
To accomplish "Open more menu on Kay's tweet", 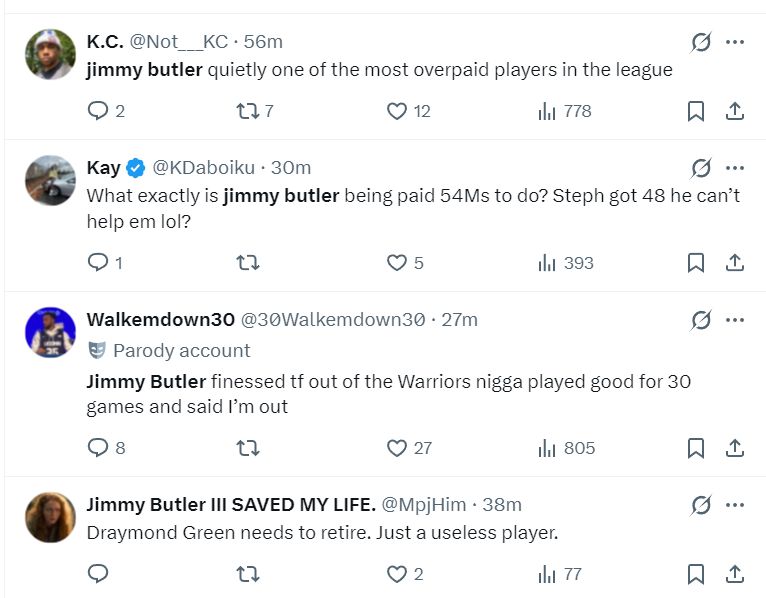I will click(x=735, y=167).
